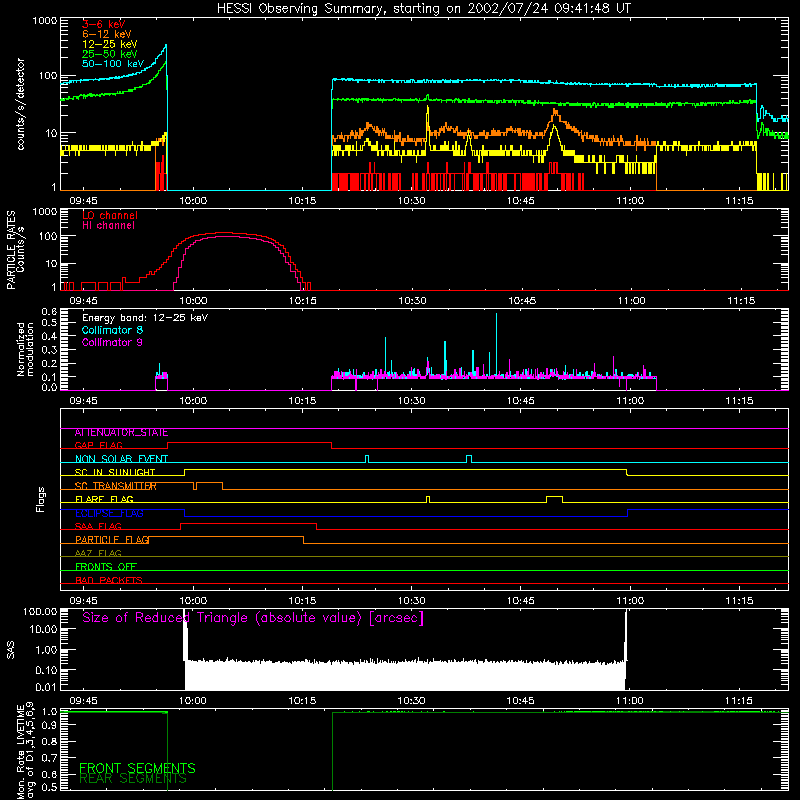800x800 pixels.
Task: Click the NON_SOLAR_EVENT flag label
Action: pos(121,459)
